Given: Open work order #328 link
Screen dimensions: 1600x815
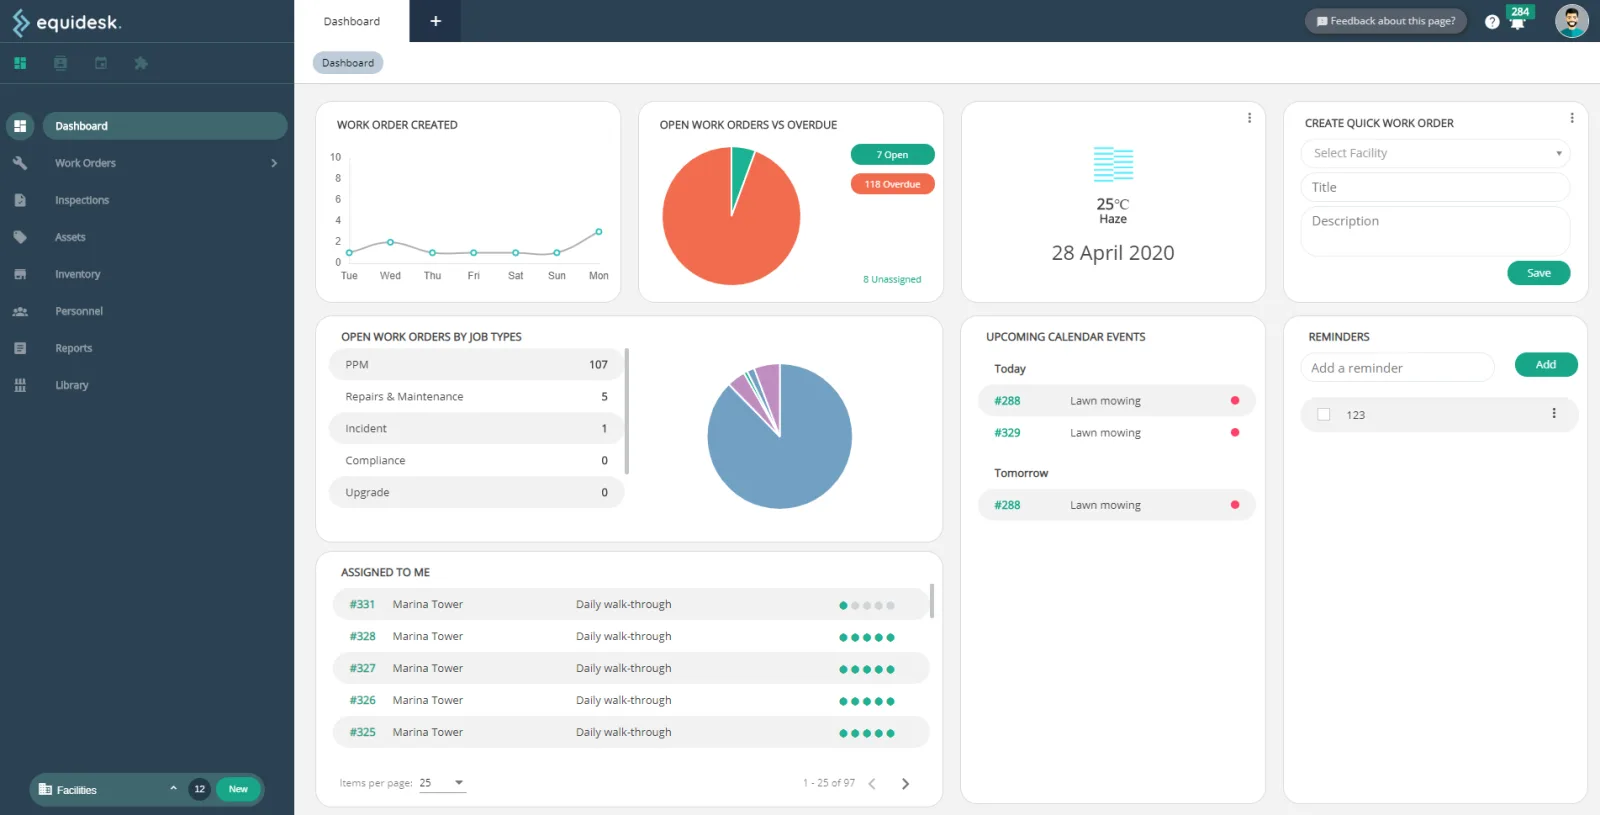Looking at the screenshot, I should (362, 636).
